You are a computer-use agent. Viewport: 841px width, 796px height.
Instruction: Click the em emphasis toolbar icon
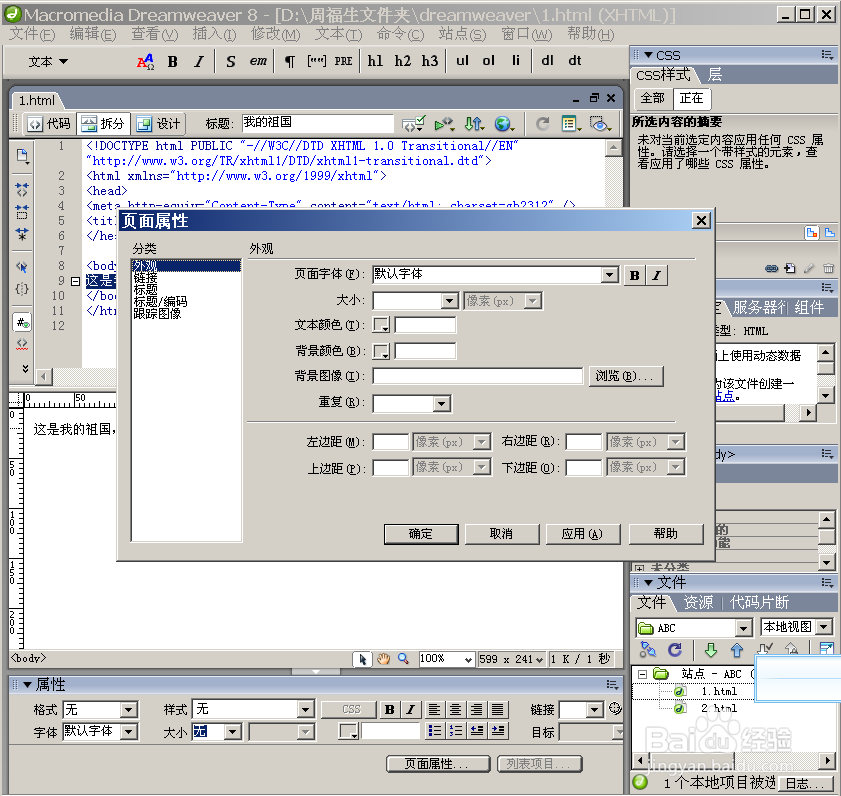click(x=258, y=62)
